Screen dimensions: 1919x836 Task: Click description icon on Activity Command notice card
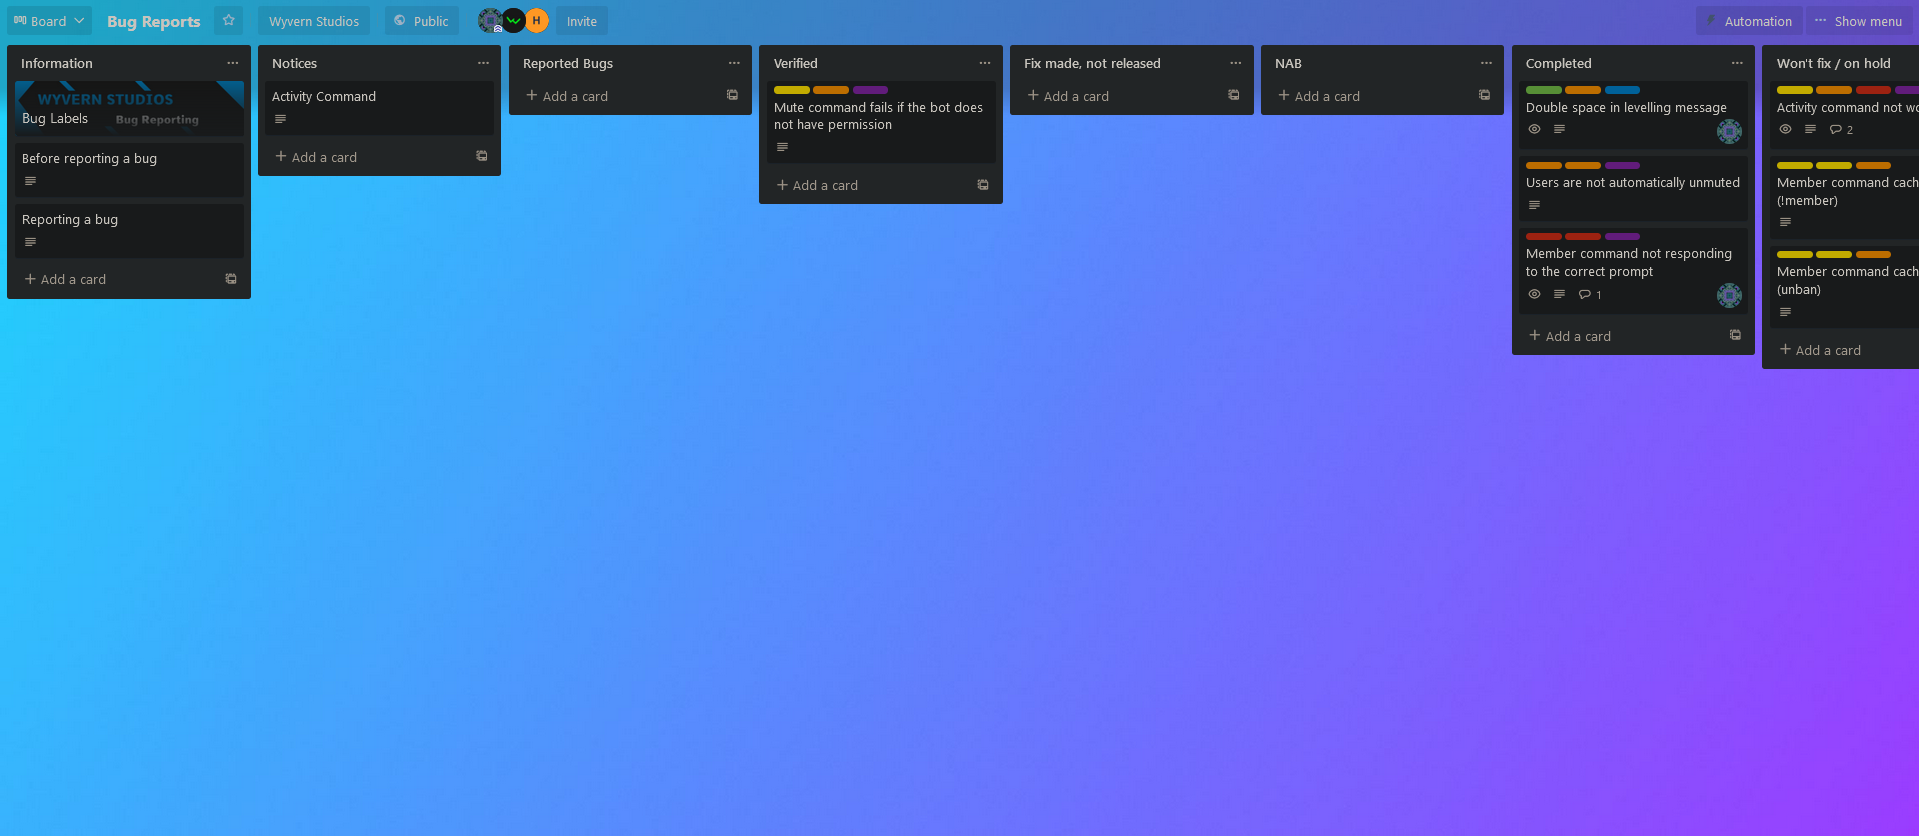coord(280,119)
